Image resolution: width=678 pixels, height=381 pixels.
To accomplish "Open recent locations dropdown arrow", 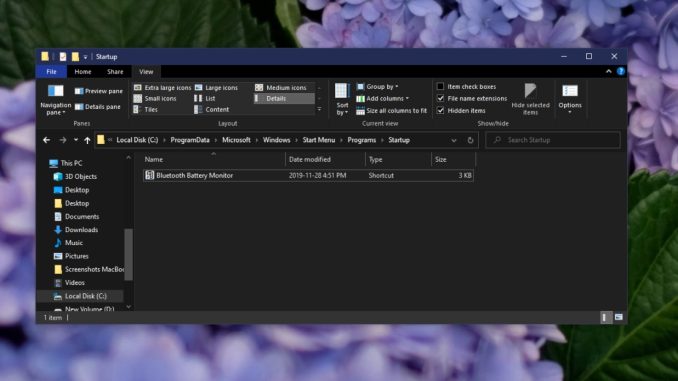I will [x=76, y=140].
